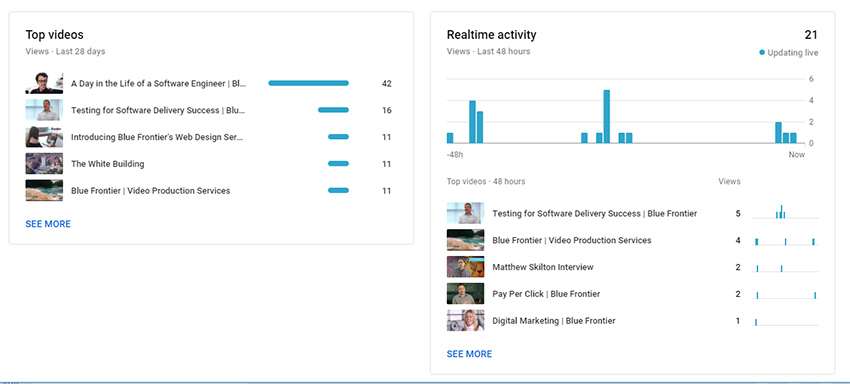This screenshot has height=384, width=850.
Task: Click Digital Marketing video thumbnail
Action: 465,321
